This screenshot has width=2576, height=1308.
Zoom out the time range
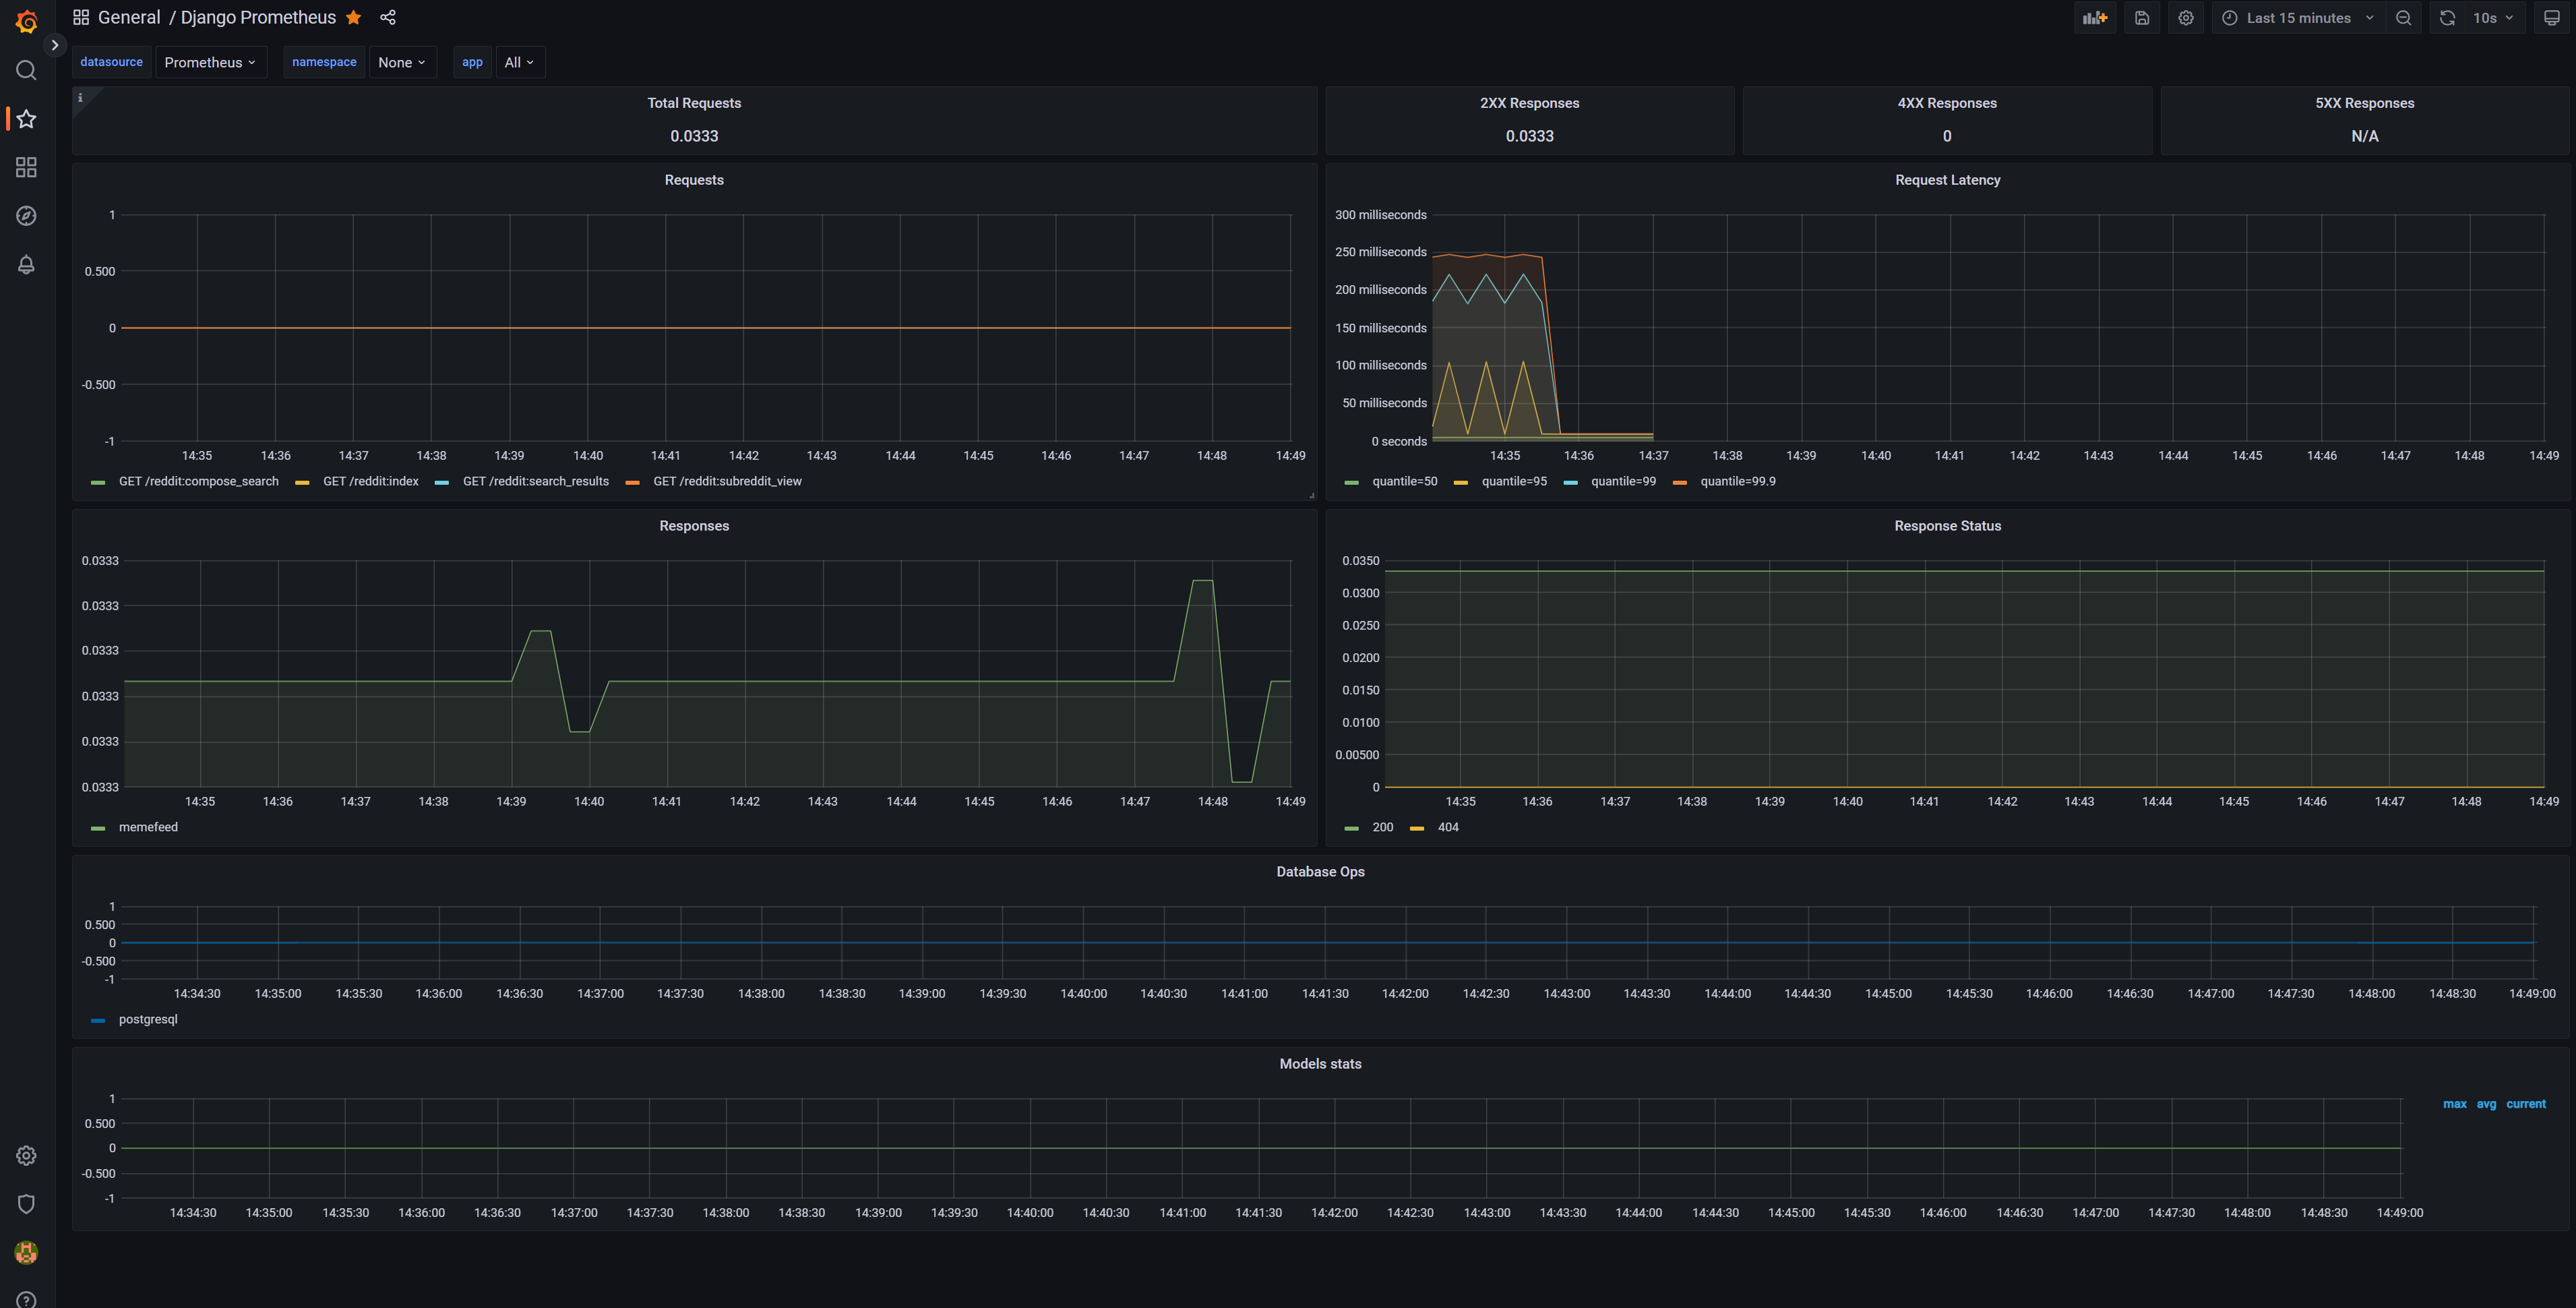(2403, 18)
